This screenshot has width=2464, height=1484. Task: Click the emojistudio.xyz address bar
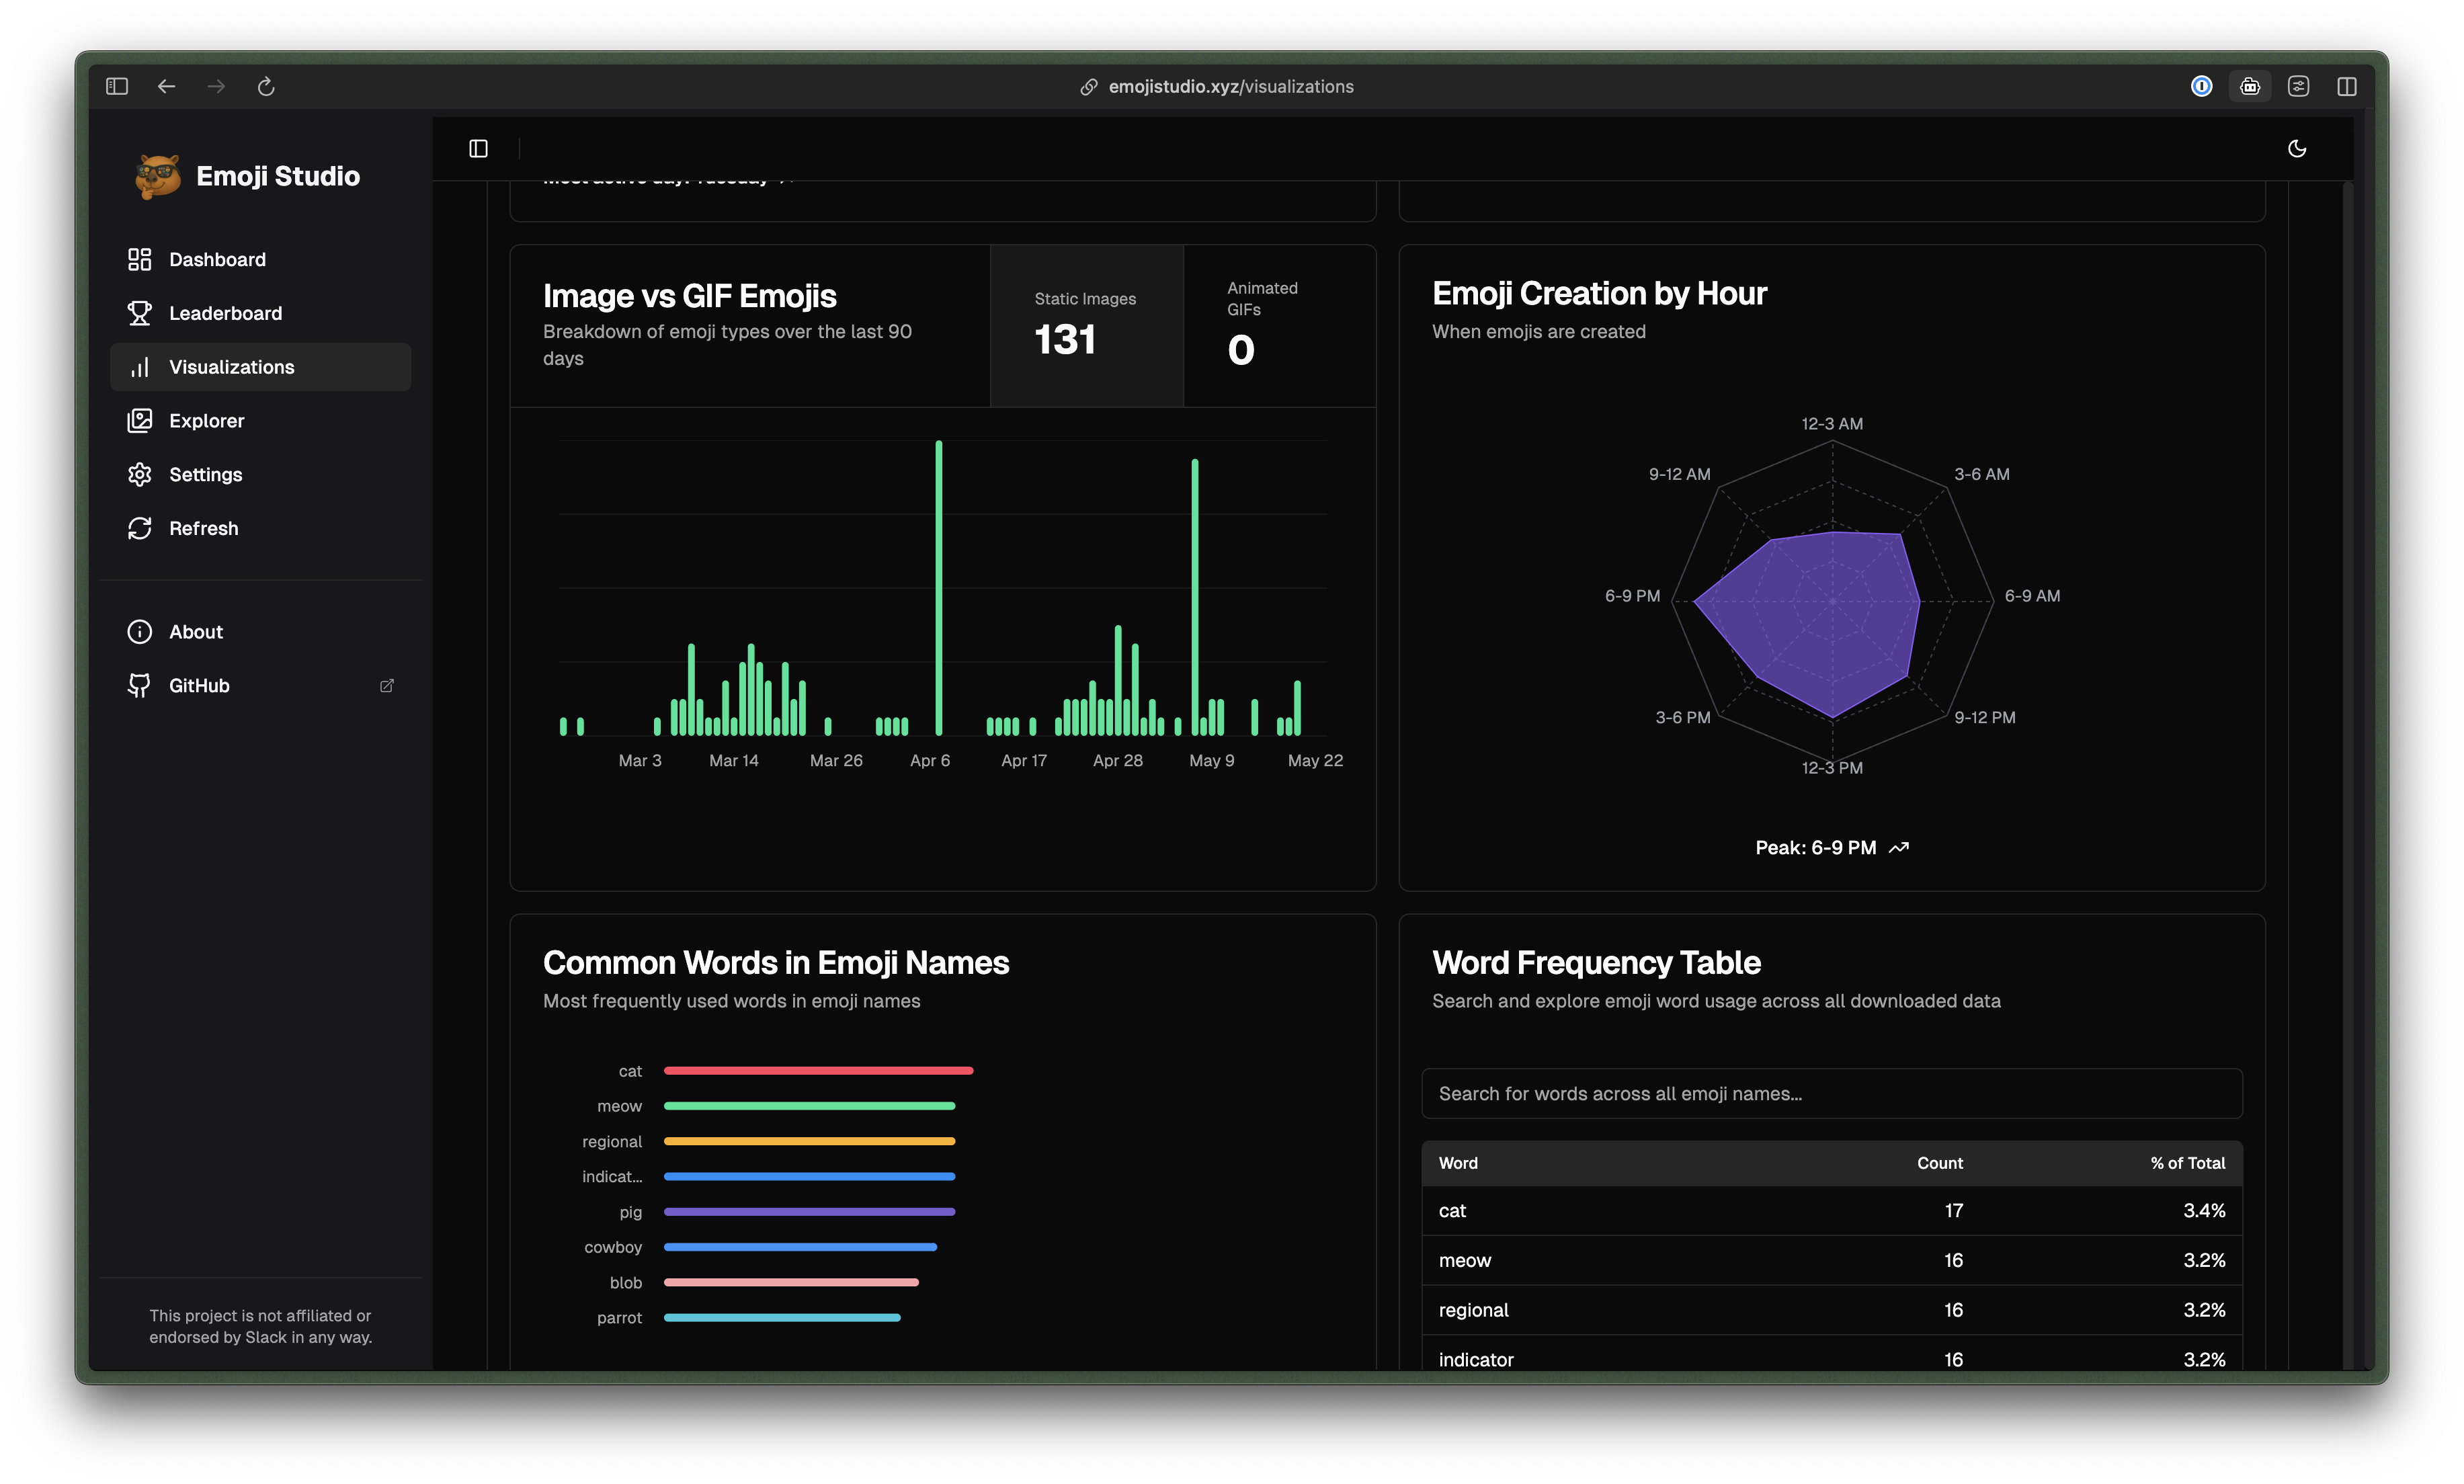(1230, 87)
